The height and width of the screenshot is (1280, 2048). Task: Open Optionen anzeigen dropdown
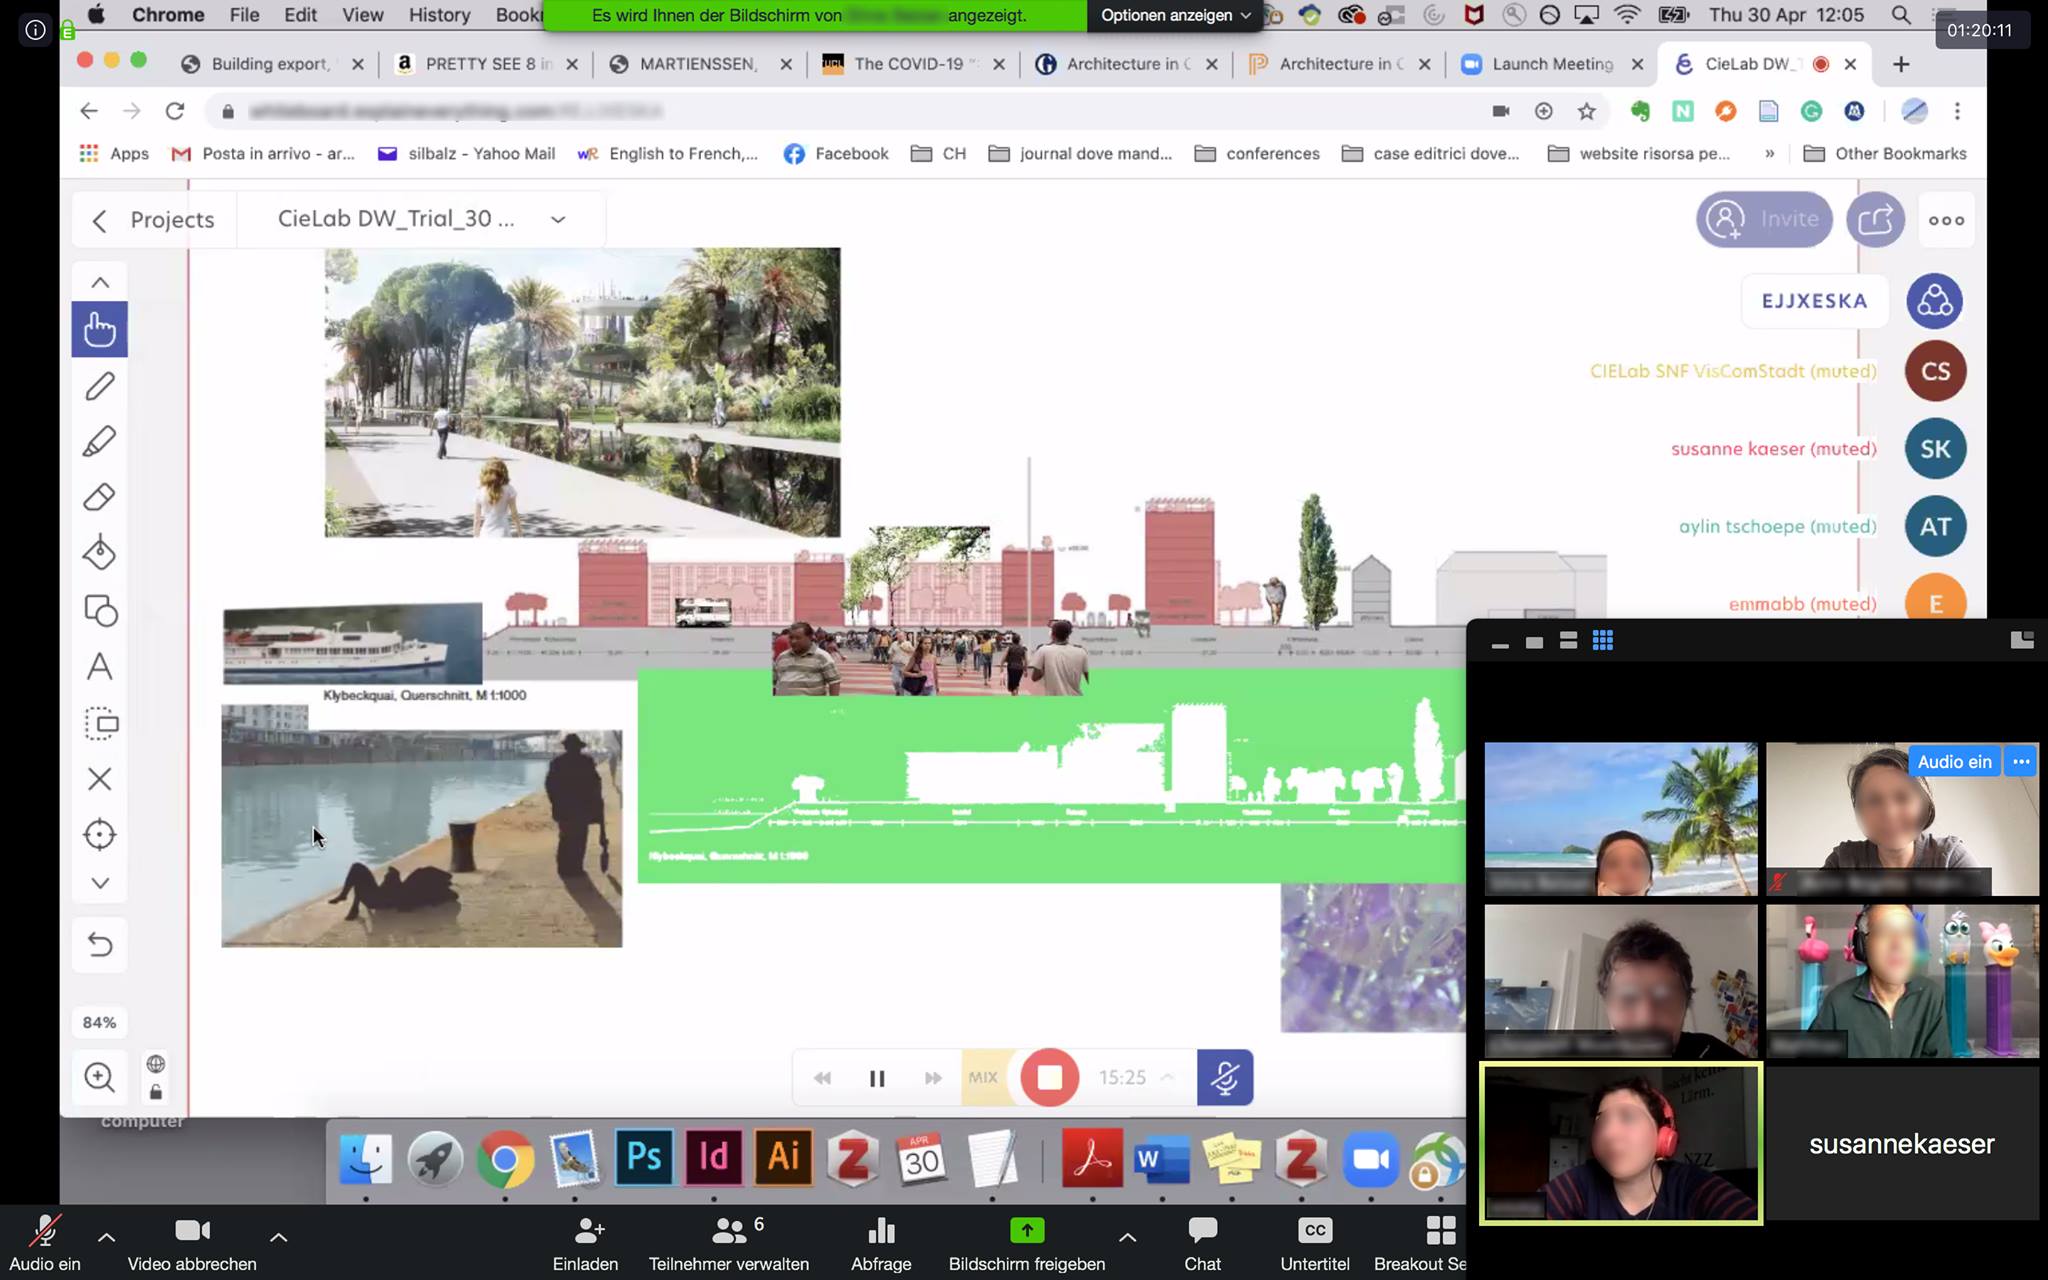point(1175,15)
